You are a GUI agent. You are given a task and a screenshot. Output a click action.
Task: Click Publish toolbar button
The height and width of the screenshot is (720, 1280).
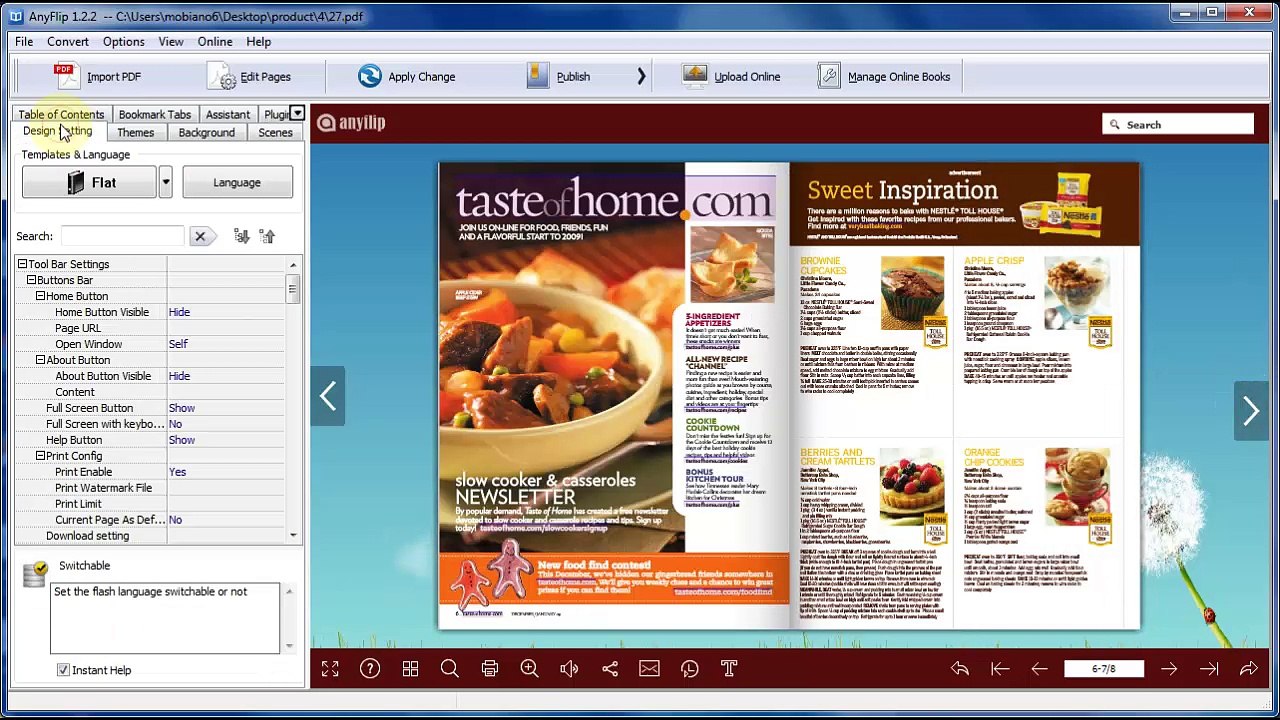[559, 76]
